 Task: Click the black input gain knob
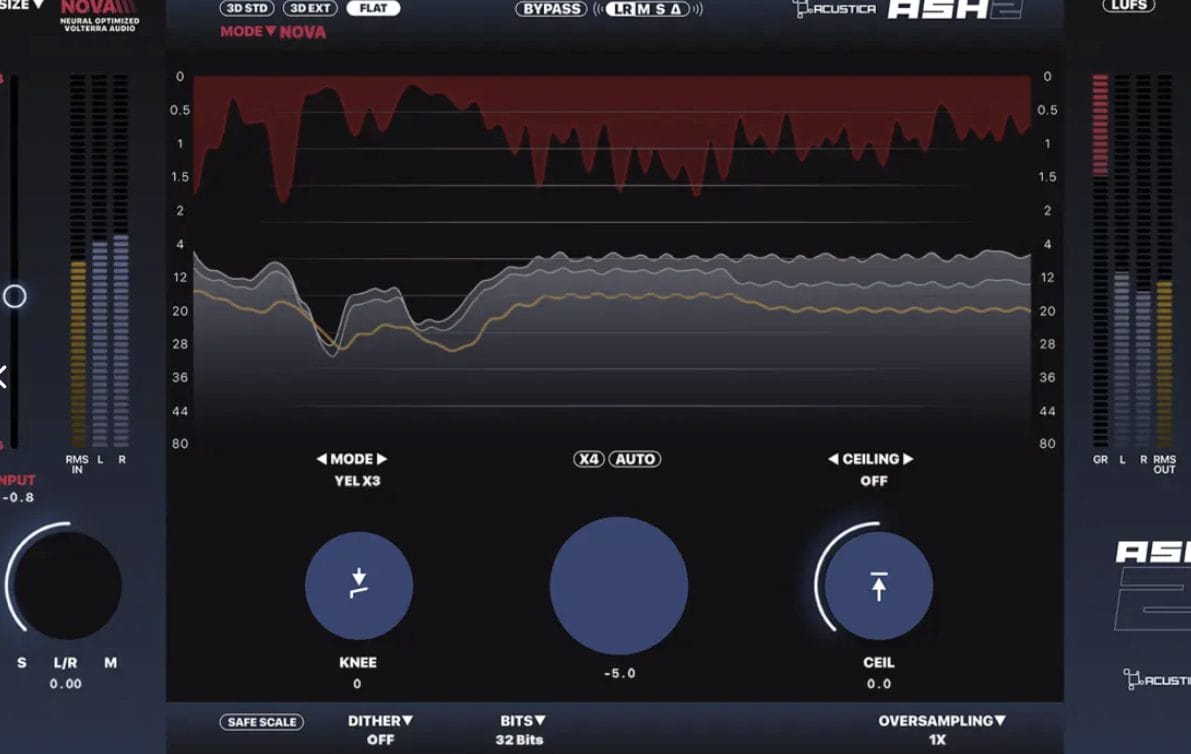[x=68, y=585]
